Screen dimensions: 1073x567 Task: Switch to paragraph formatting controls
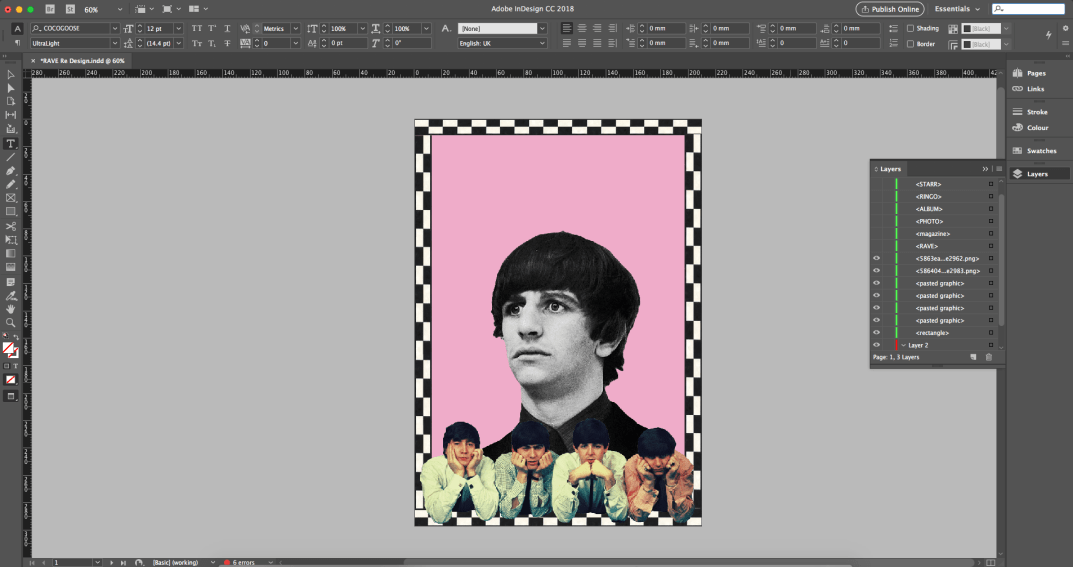(17, 43)
